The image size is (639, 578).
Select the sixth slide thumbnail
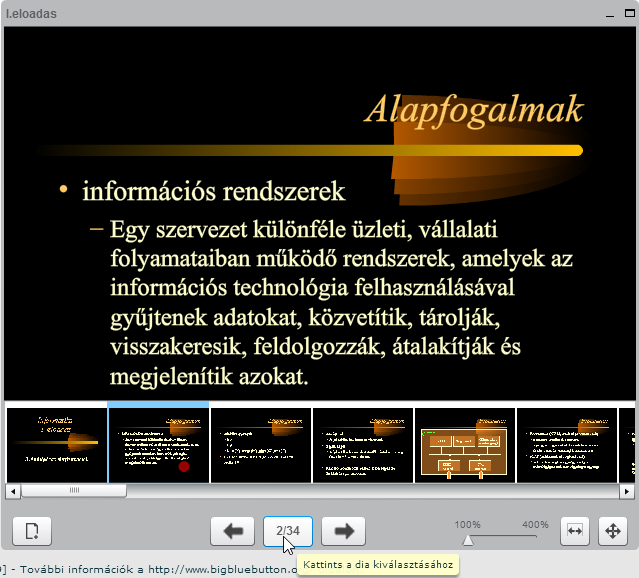(566, 445)
